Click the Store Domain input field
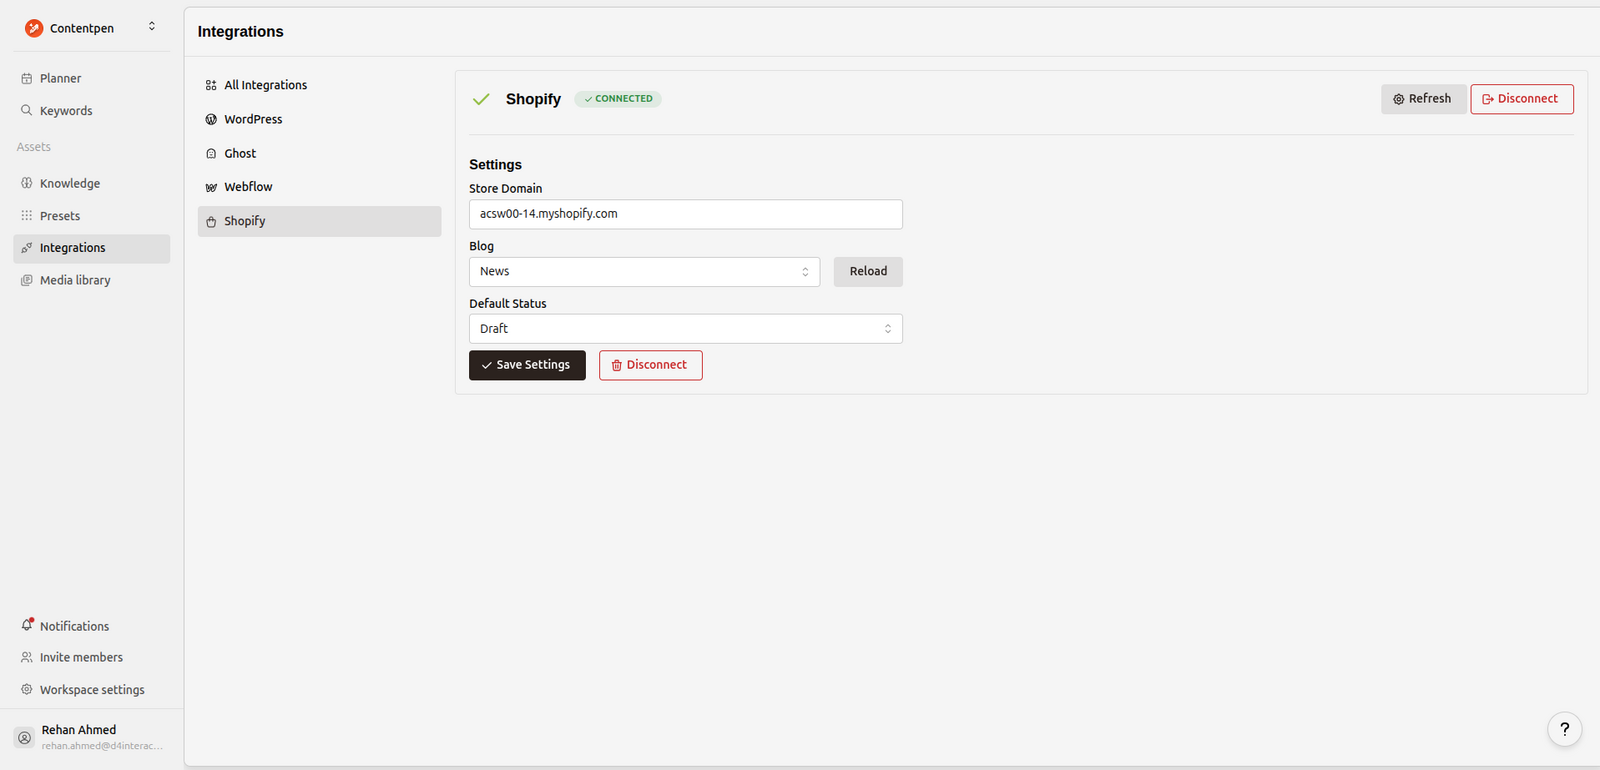This screenshot has width=1600, height=770. pos(685,214)
